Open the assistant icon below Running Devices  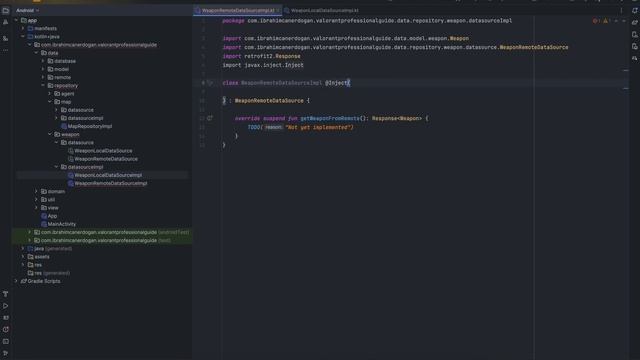click(635, 58)
